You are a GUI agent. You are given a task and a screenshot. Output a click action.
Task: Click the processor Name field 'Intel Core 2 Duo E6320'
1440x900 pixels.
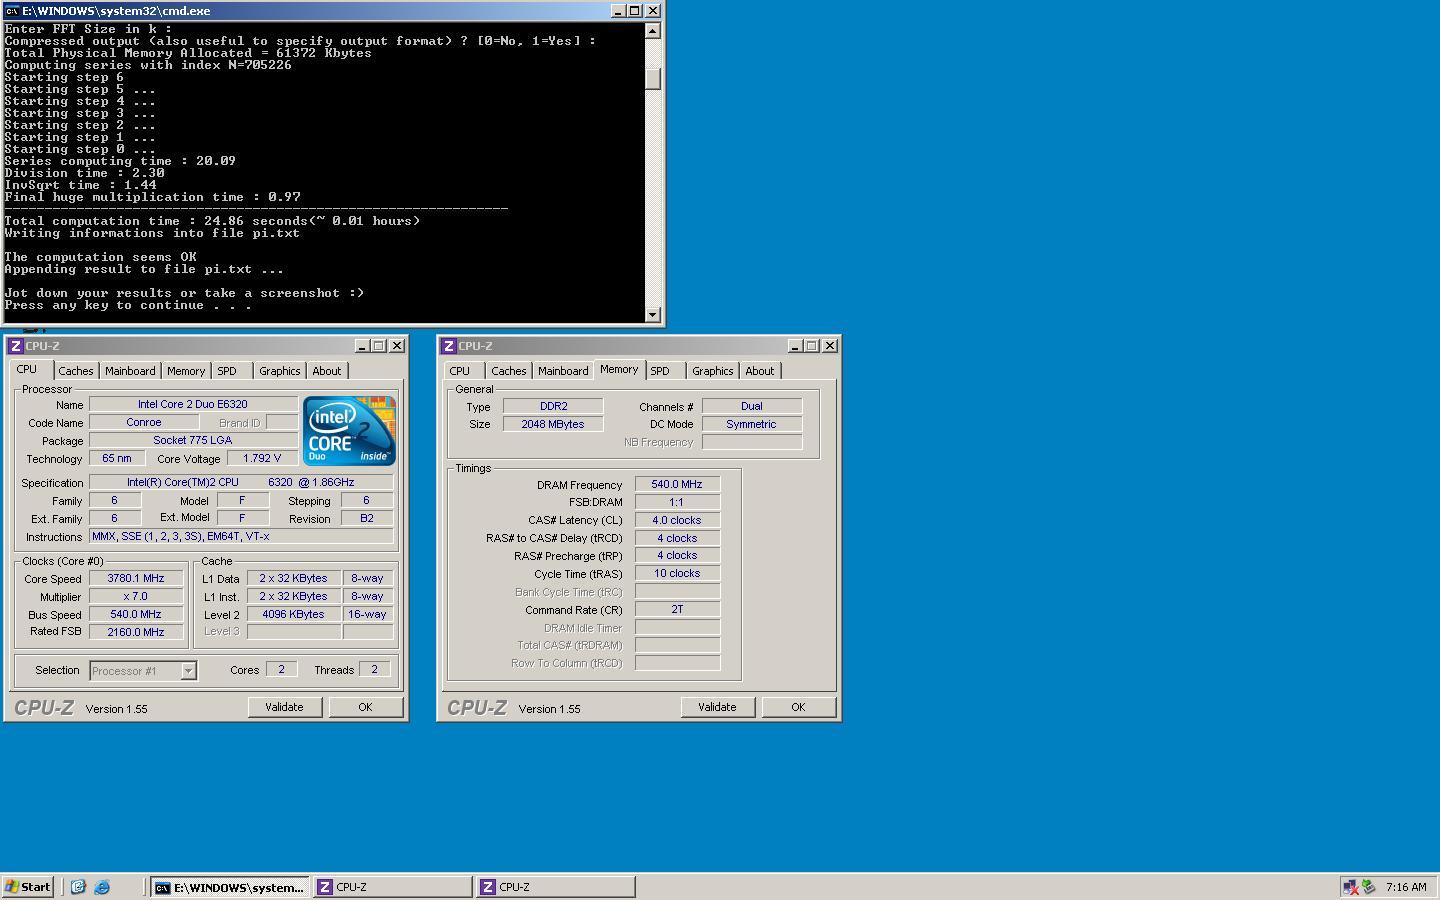click(x=193, y=405)
